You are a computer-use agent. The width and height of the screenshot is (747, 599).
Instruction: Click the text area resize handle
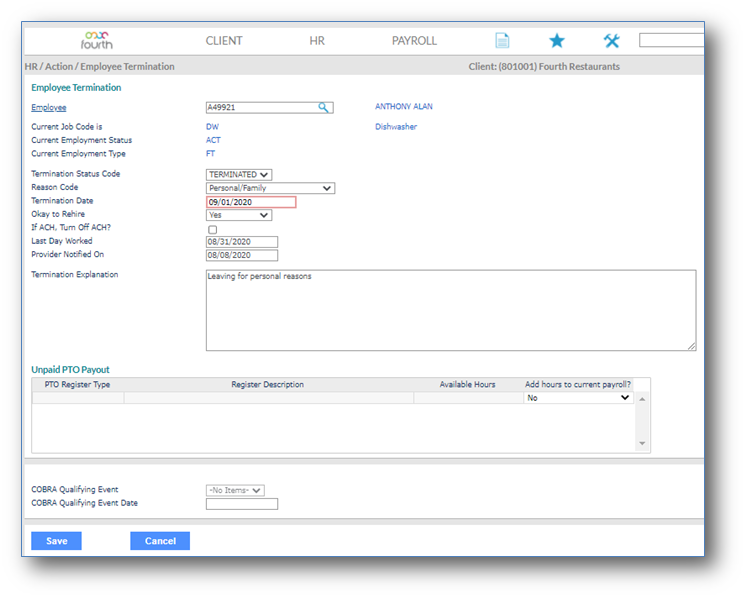click(691, 346)
